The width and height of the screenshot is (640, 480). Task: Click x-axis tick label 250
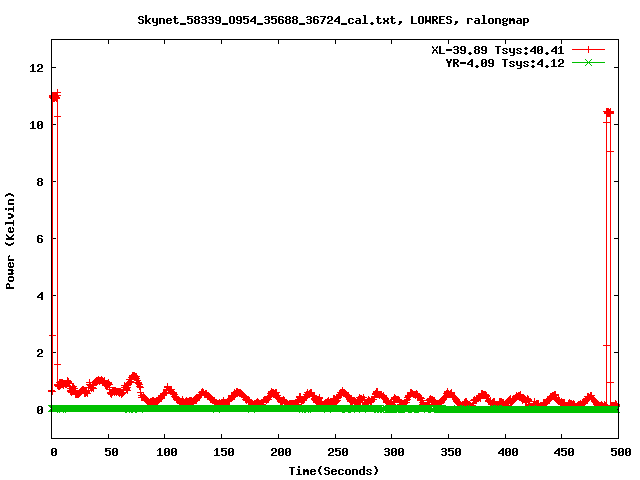[337, 452]
